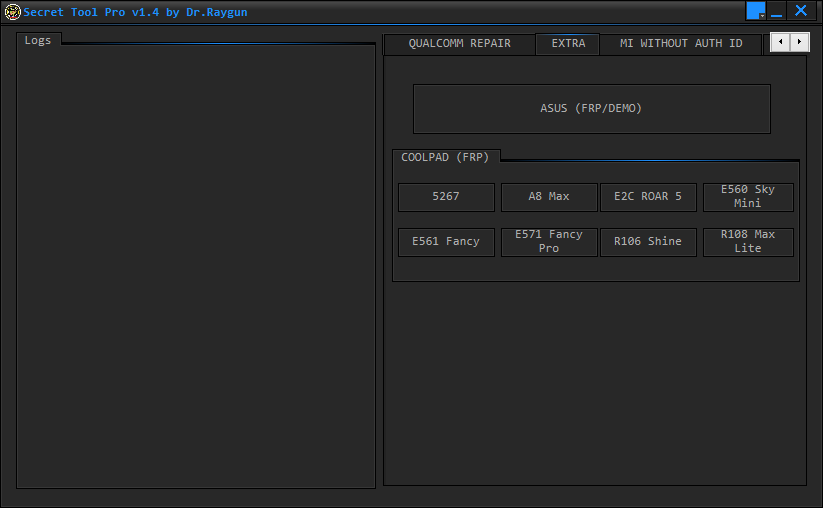Choose Coolpad 5267 FRP button
Screen dimensions: 823x508
point(446,197)
